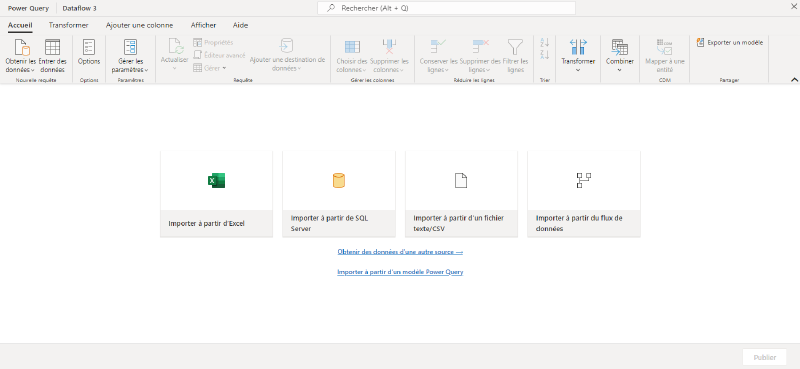Click Entrer des données table icon
This screenshot has height=369, width=800.
(53, 47)
